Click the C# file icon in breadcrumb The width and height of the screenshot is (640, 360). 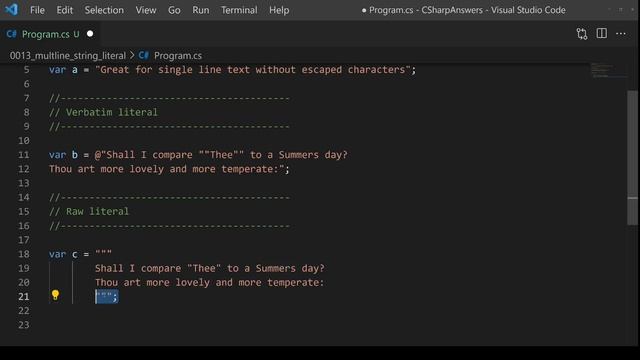[x=144, y=55]
